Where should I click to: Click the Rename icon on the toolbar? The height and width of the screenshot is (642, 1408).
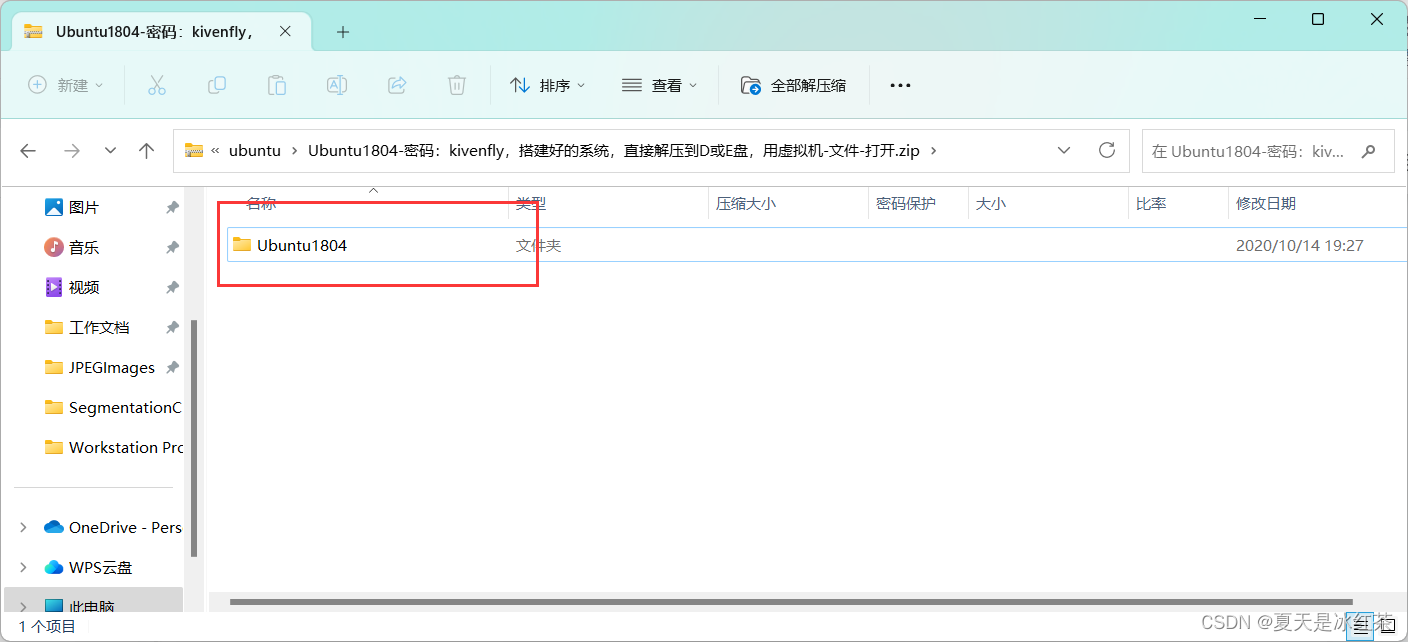click(x=337, y=85)
